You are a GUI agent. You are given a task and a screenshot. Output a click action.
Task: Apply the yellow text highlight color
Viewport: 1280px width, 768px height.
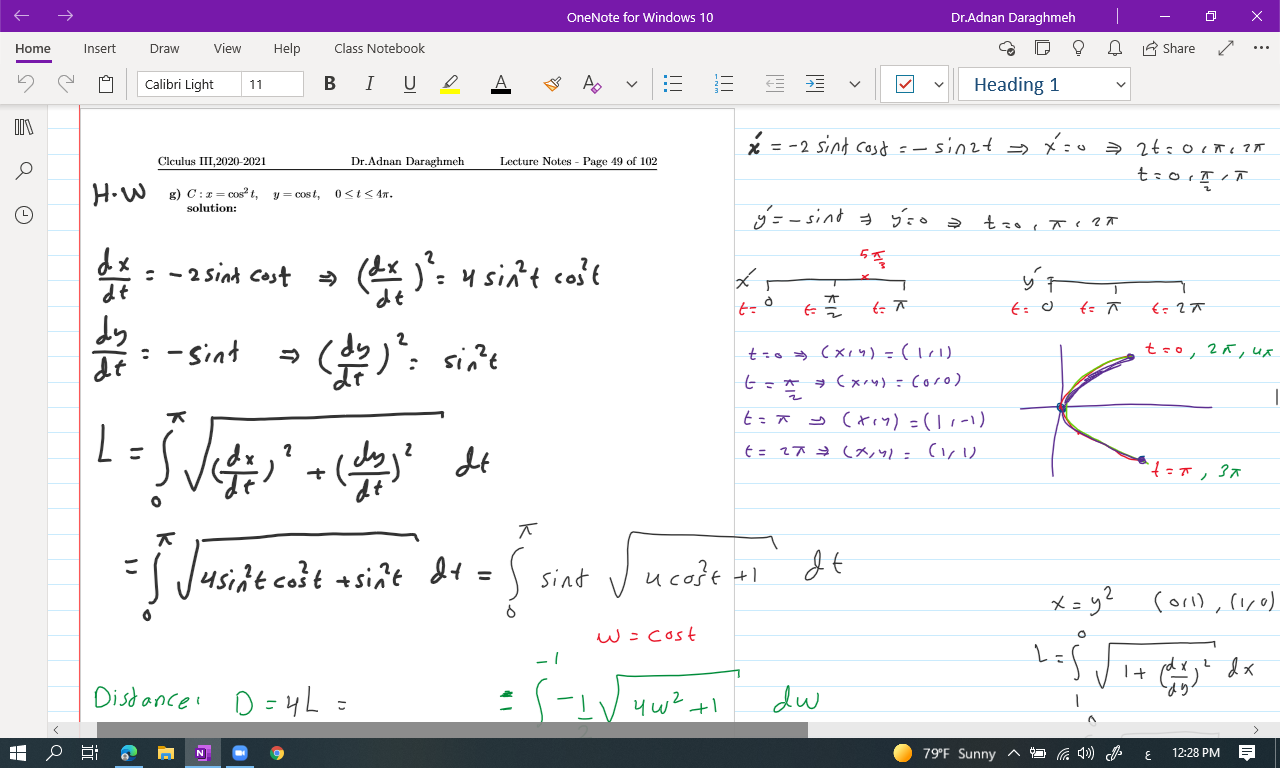[x=450, y=84]
